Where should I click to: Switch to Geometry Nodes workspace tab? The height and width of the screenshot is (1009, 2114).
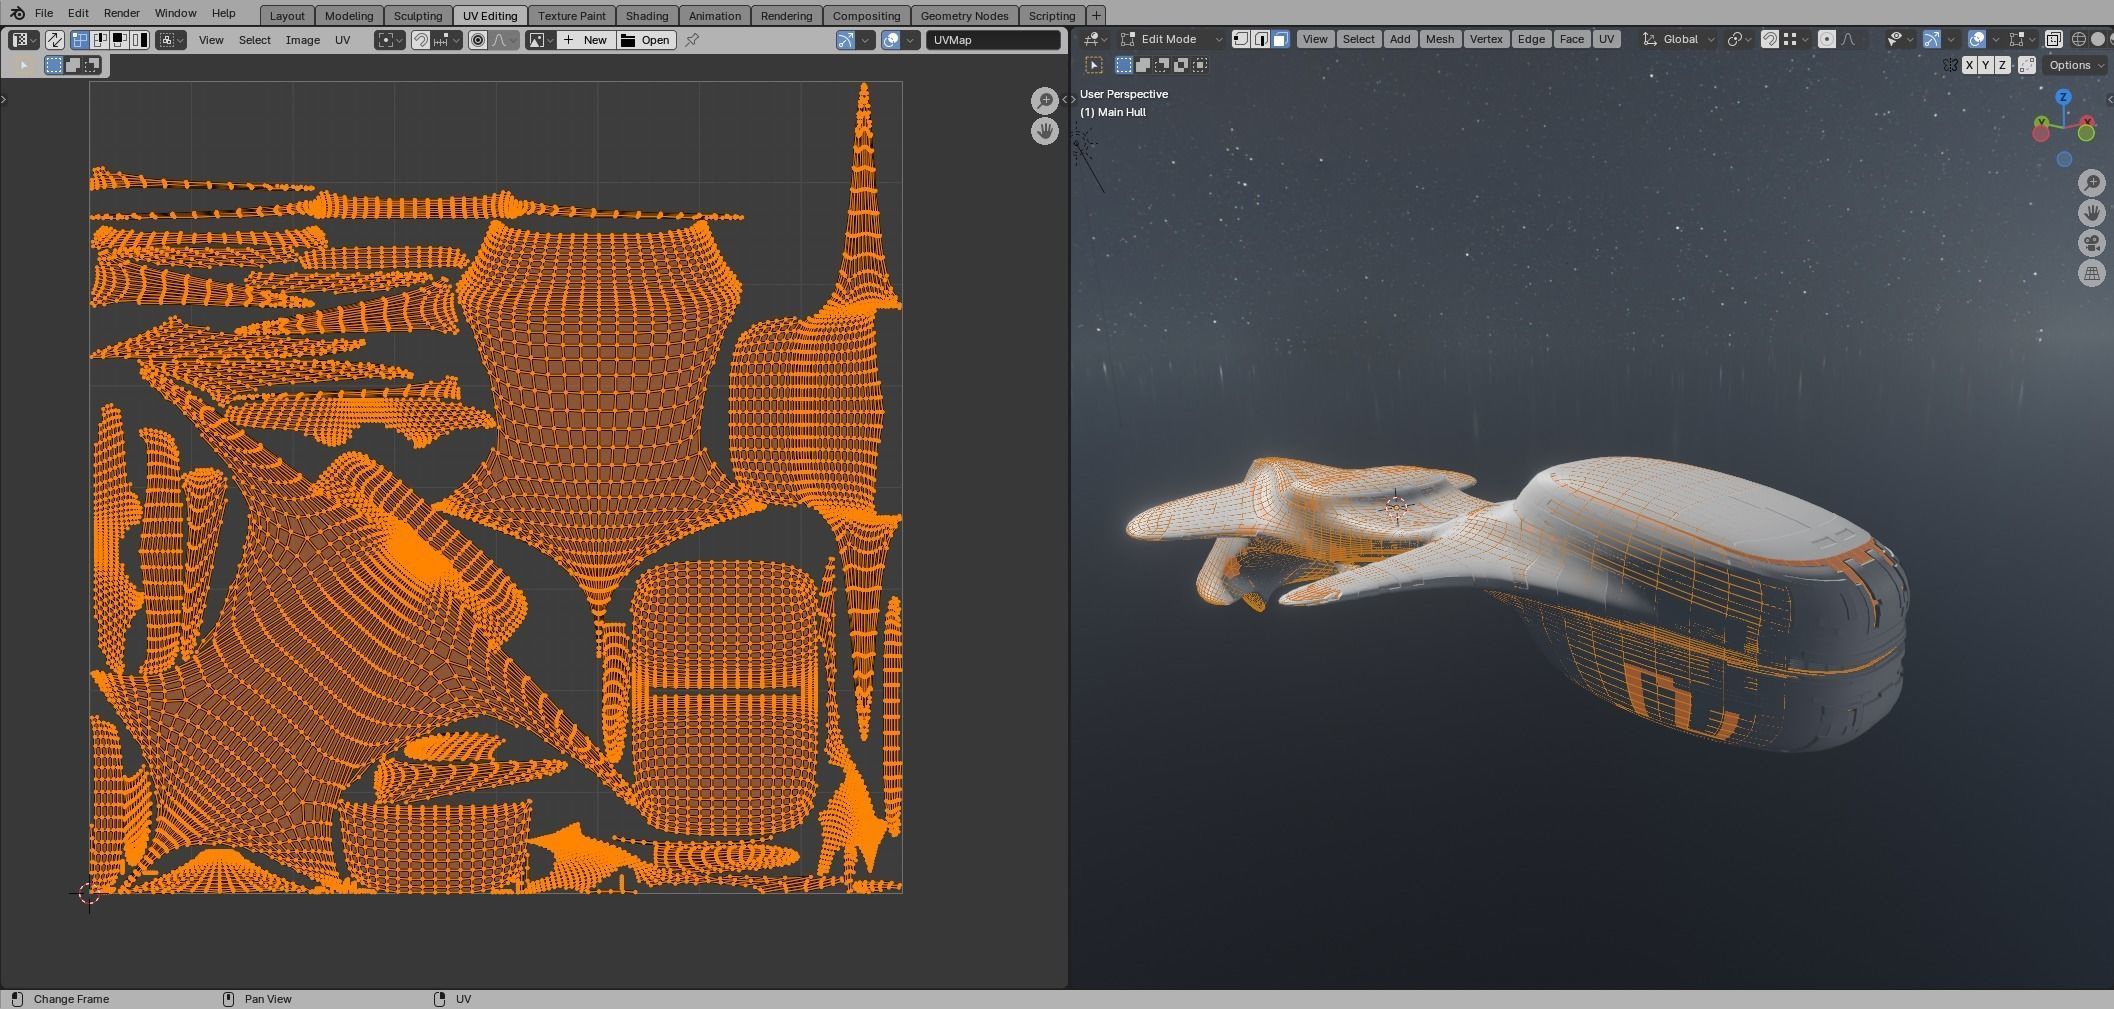(x=964, y=15)
